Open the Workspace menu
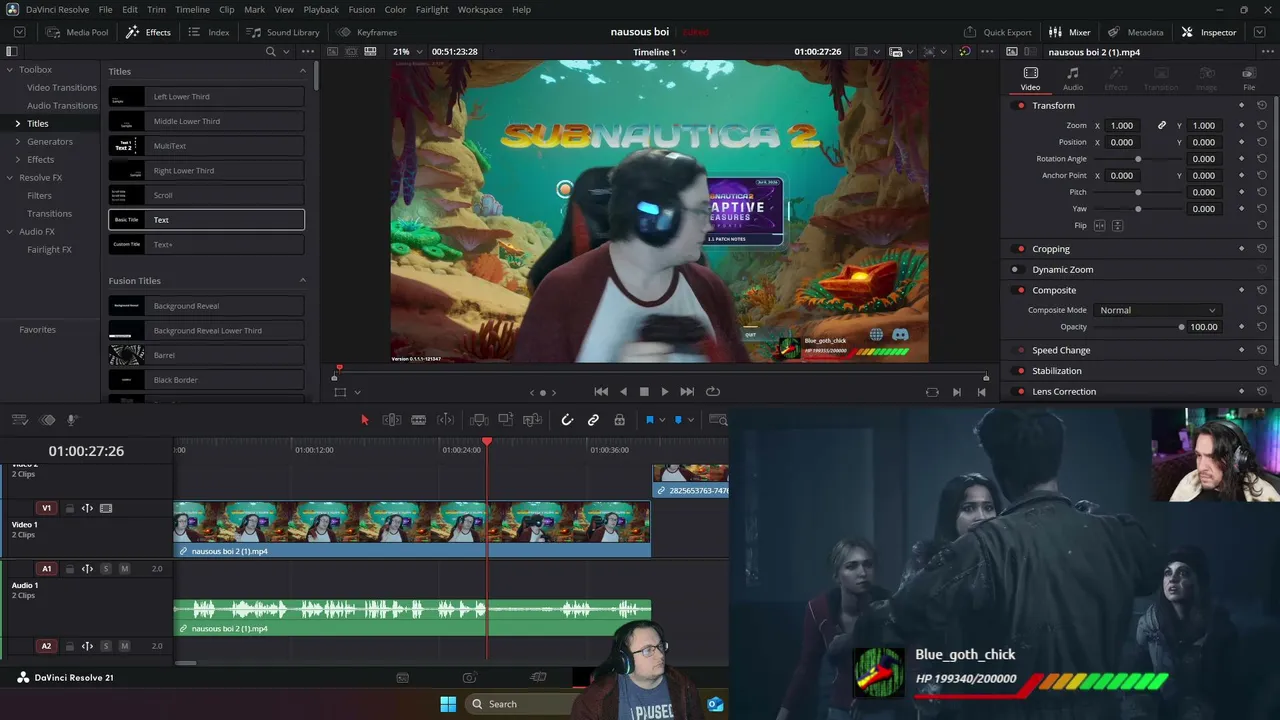The width and height of the screenshot is (1280, 720). tap(480, 10)
